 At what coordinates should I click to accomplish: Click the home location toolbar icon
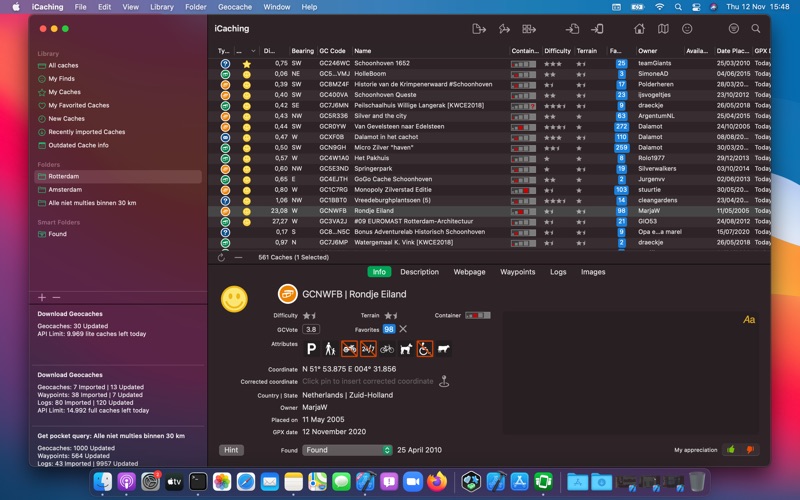pyautogui.click(x=640, y=29)
